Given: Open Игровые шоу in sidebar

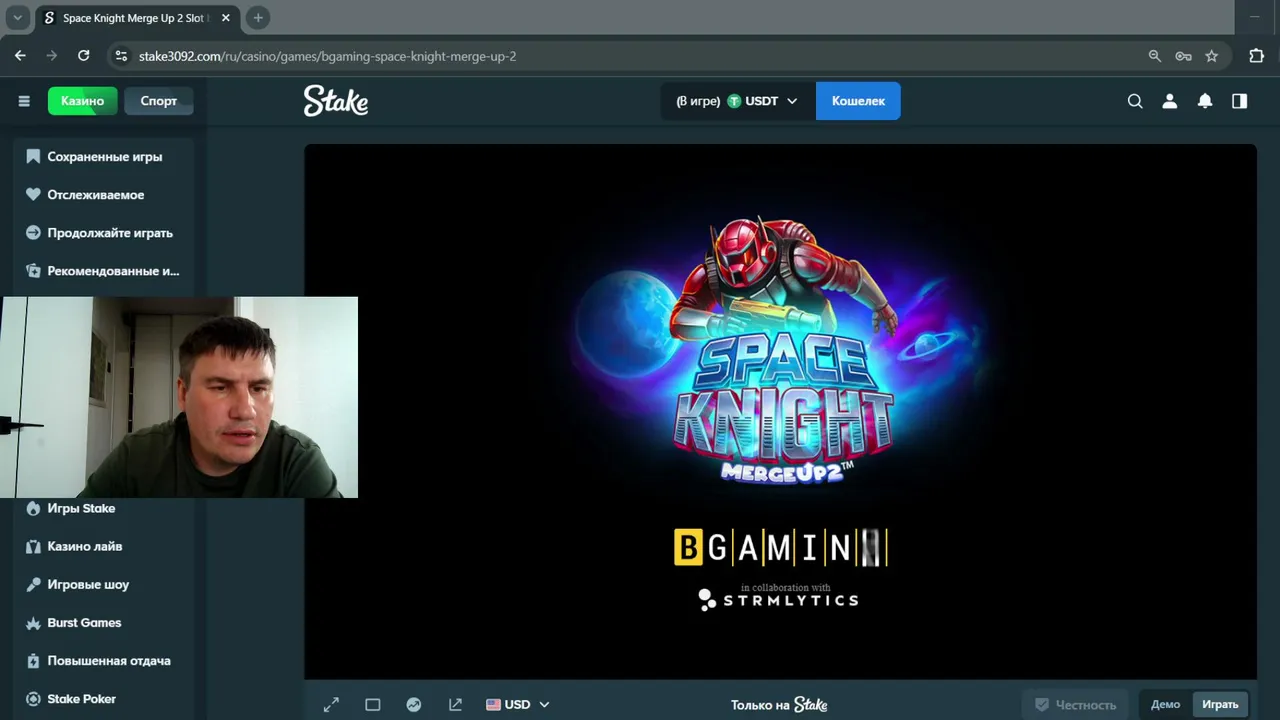Looking at the screenshot, I should coord(104,585).
